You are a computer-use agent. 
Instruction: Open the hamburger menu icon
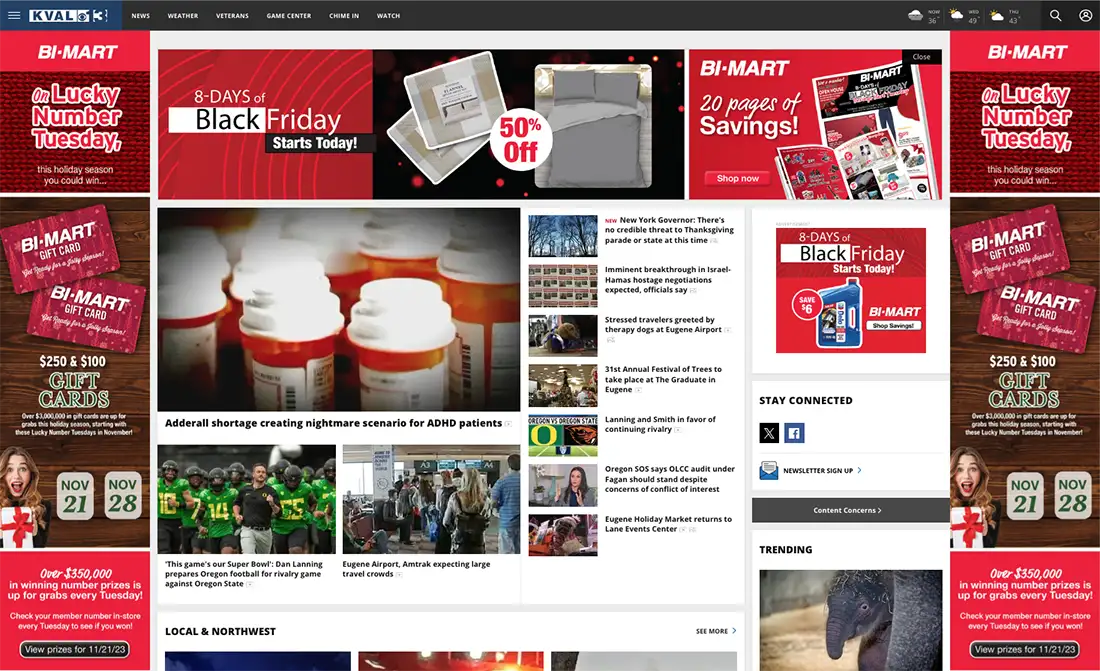point(14,15)
